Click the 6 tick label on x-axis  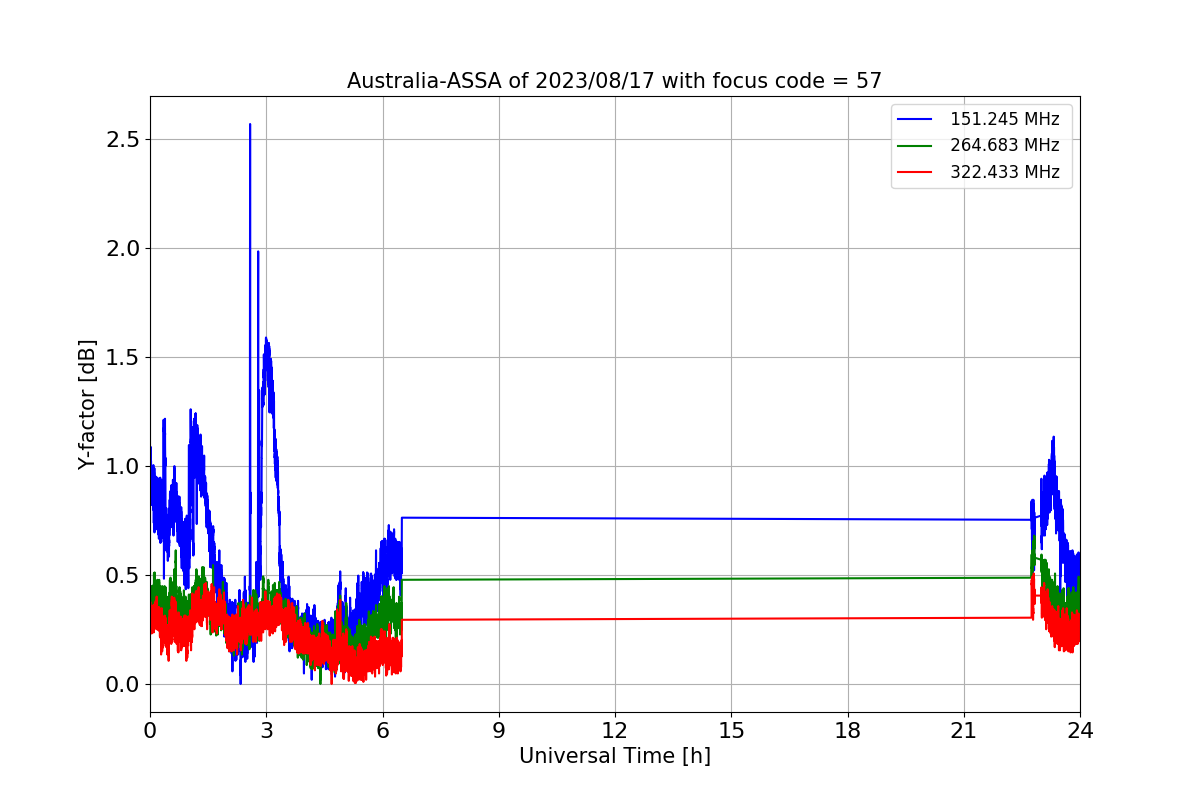click(x=383, y=731)
